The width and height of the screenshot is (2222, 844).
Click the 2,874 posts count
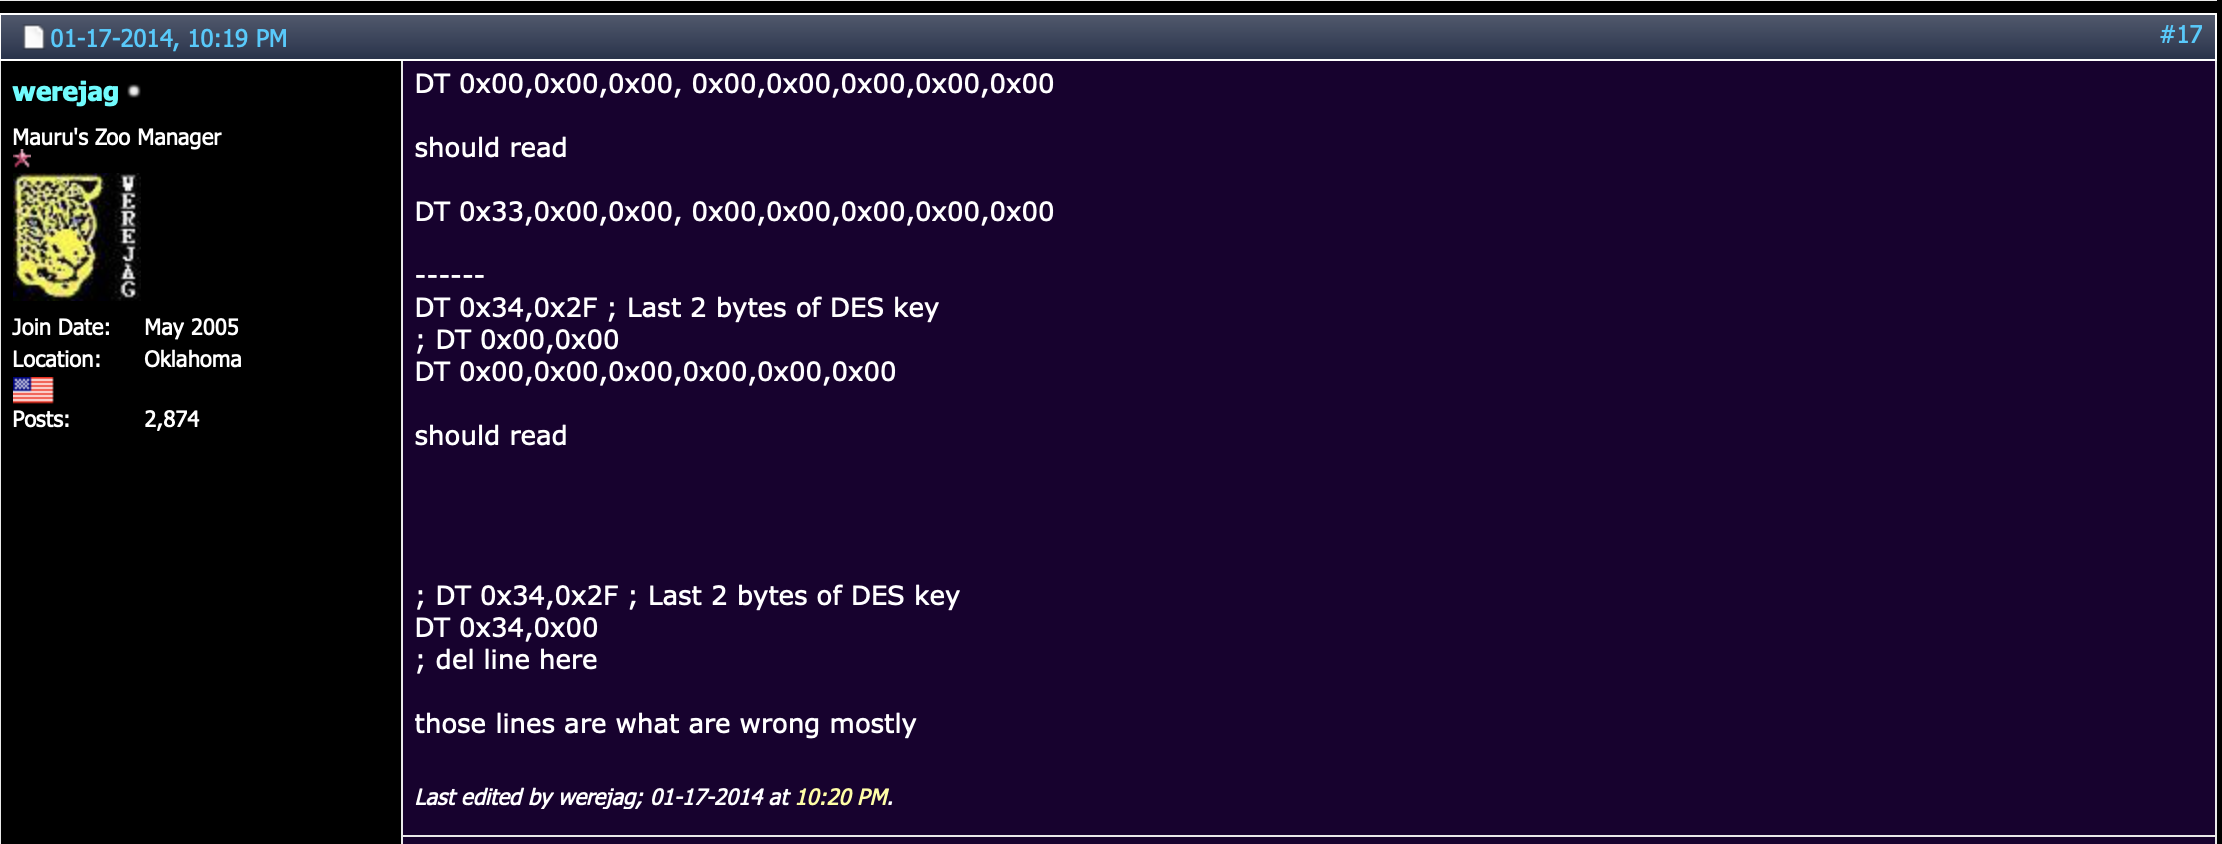172,419
